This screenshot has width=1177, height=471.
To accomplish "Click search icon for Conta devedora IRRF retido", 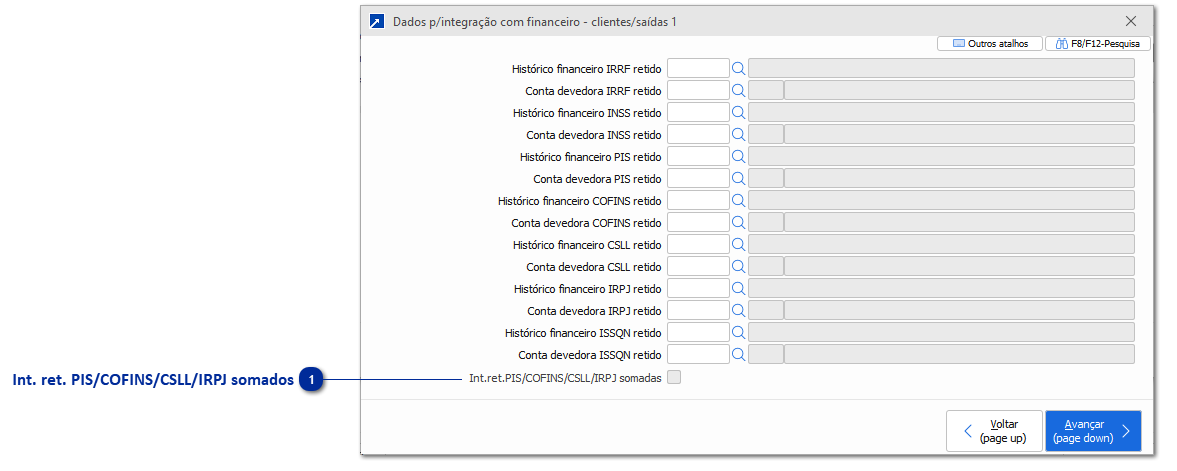I will 739,90.
